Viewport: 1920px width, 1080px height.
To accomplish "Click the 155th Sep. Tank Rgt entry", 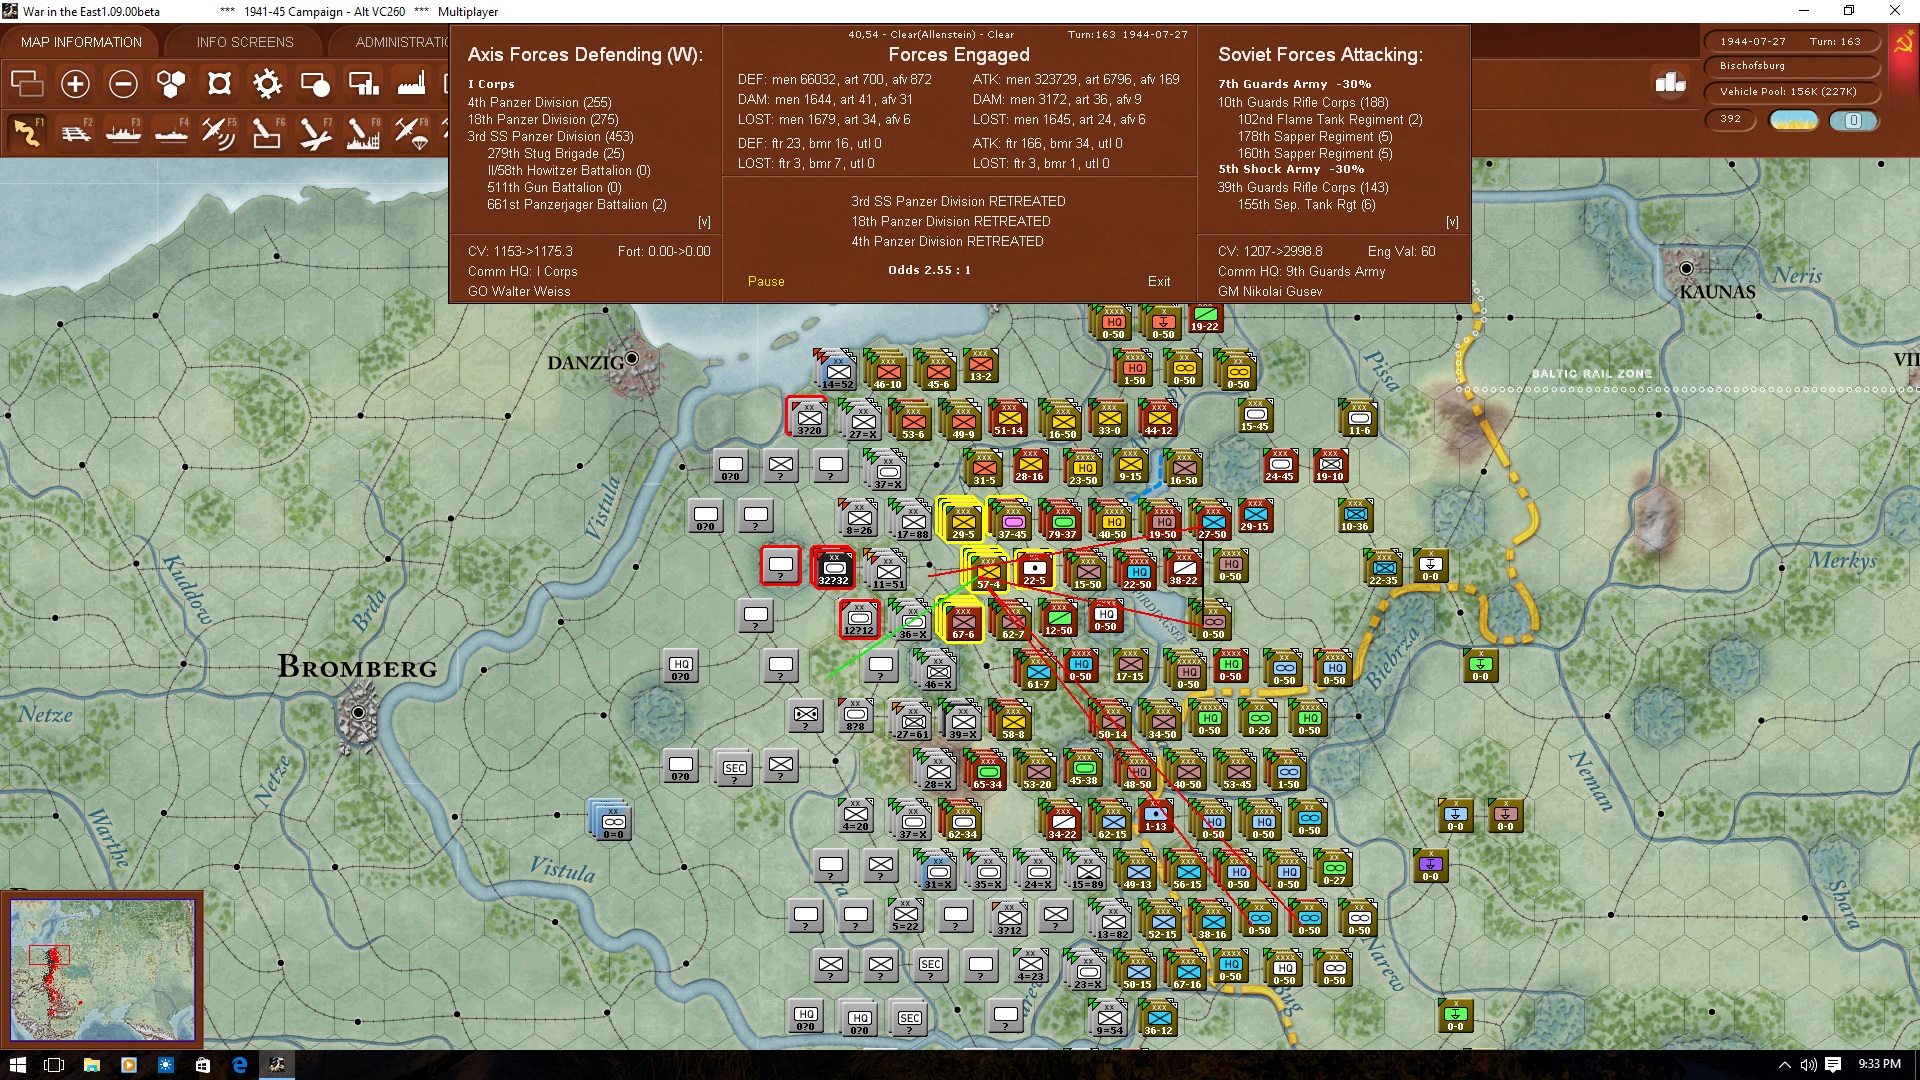I will pos(1307,204).
